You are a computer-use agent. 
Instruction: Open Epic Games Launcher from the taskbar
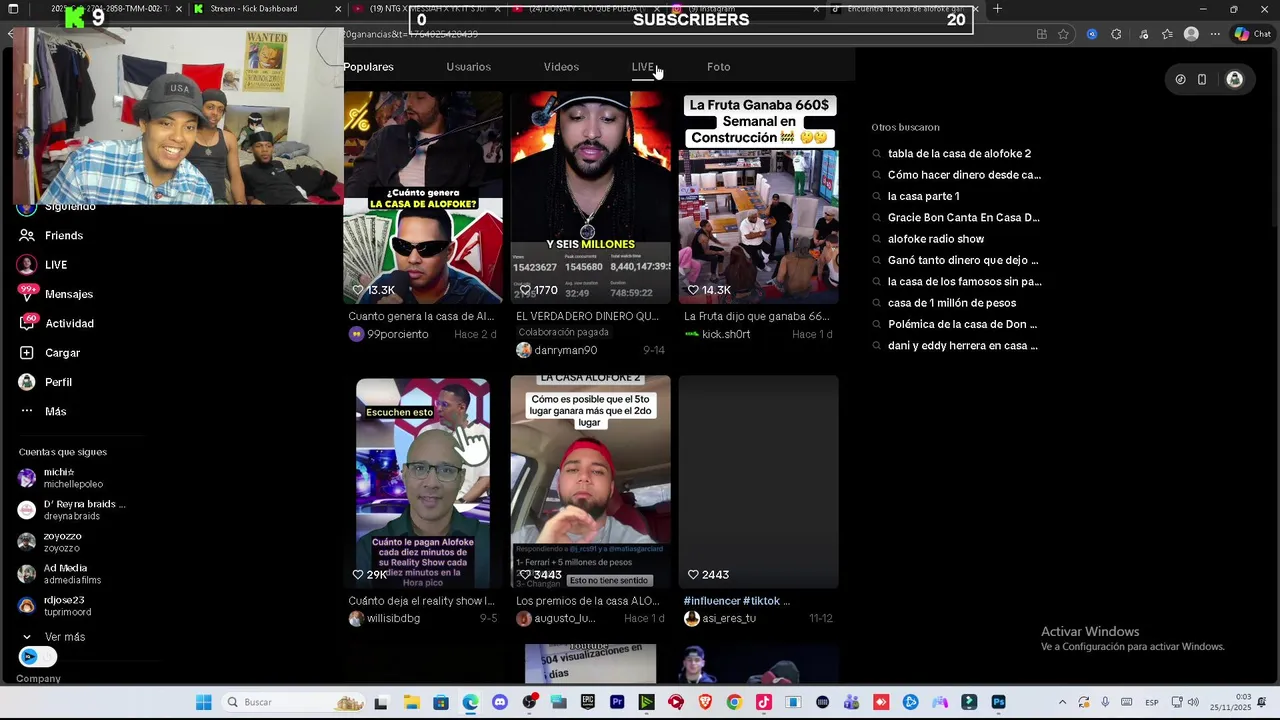point(588,702)
